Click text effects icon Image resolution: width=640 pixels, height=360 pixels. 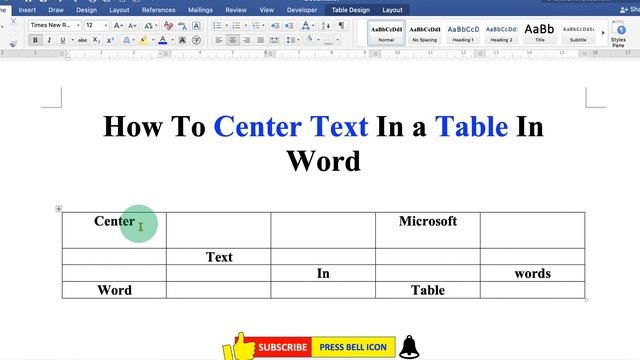click(x=127, y=40)
